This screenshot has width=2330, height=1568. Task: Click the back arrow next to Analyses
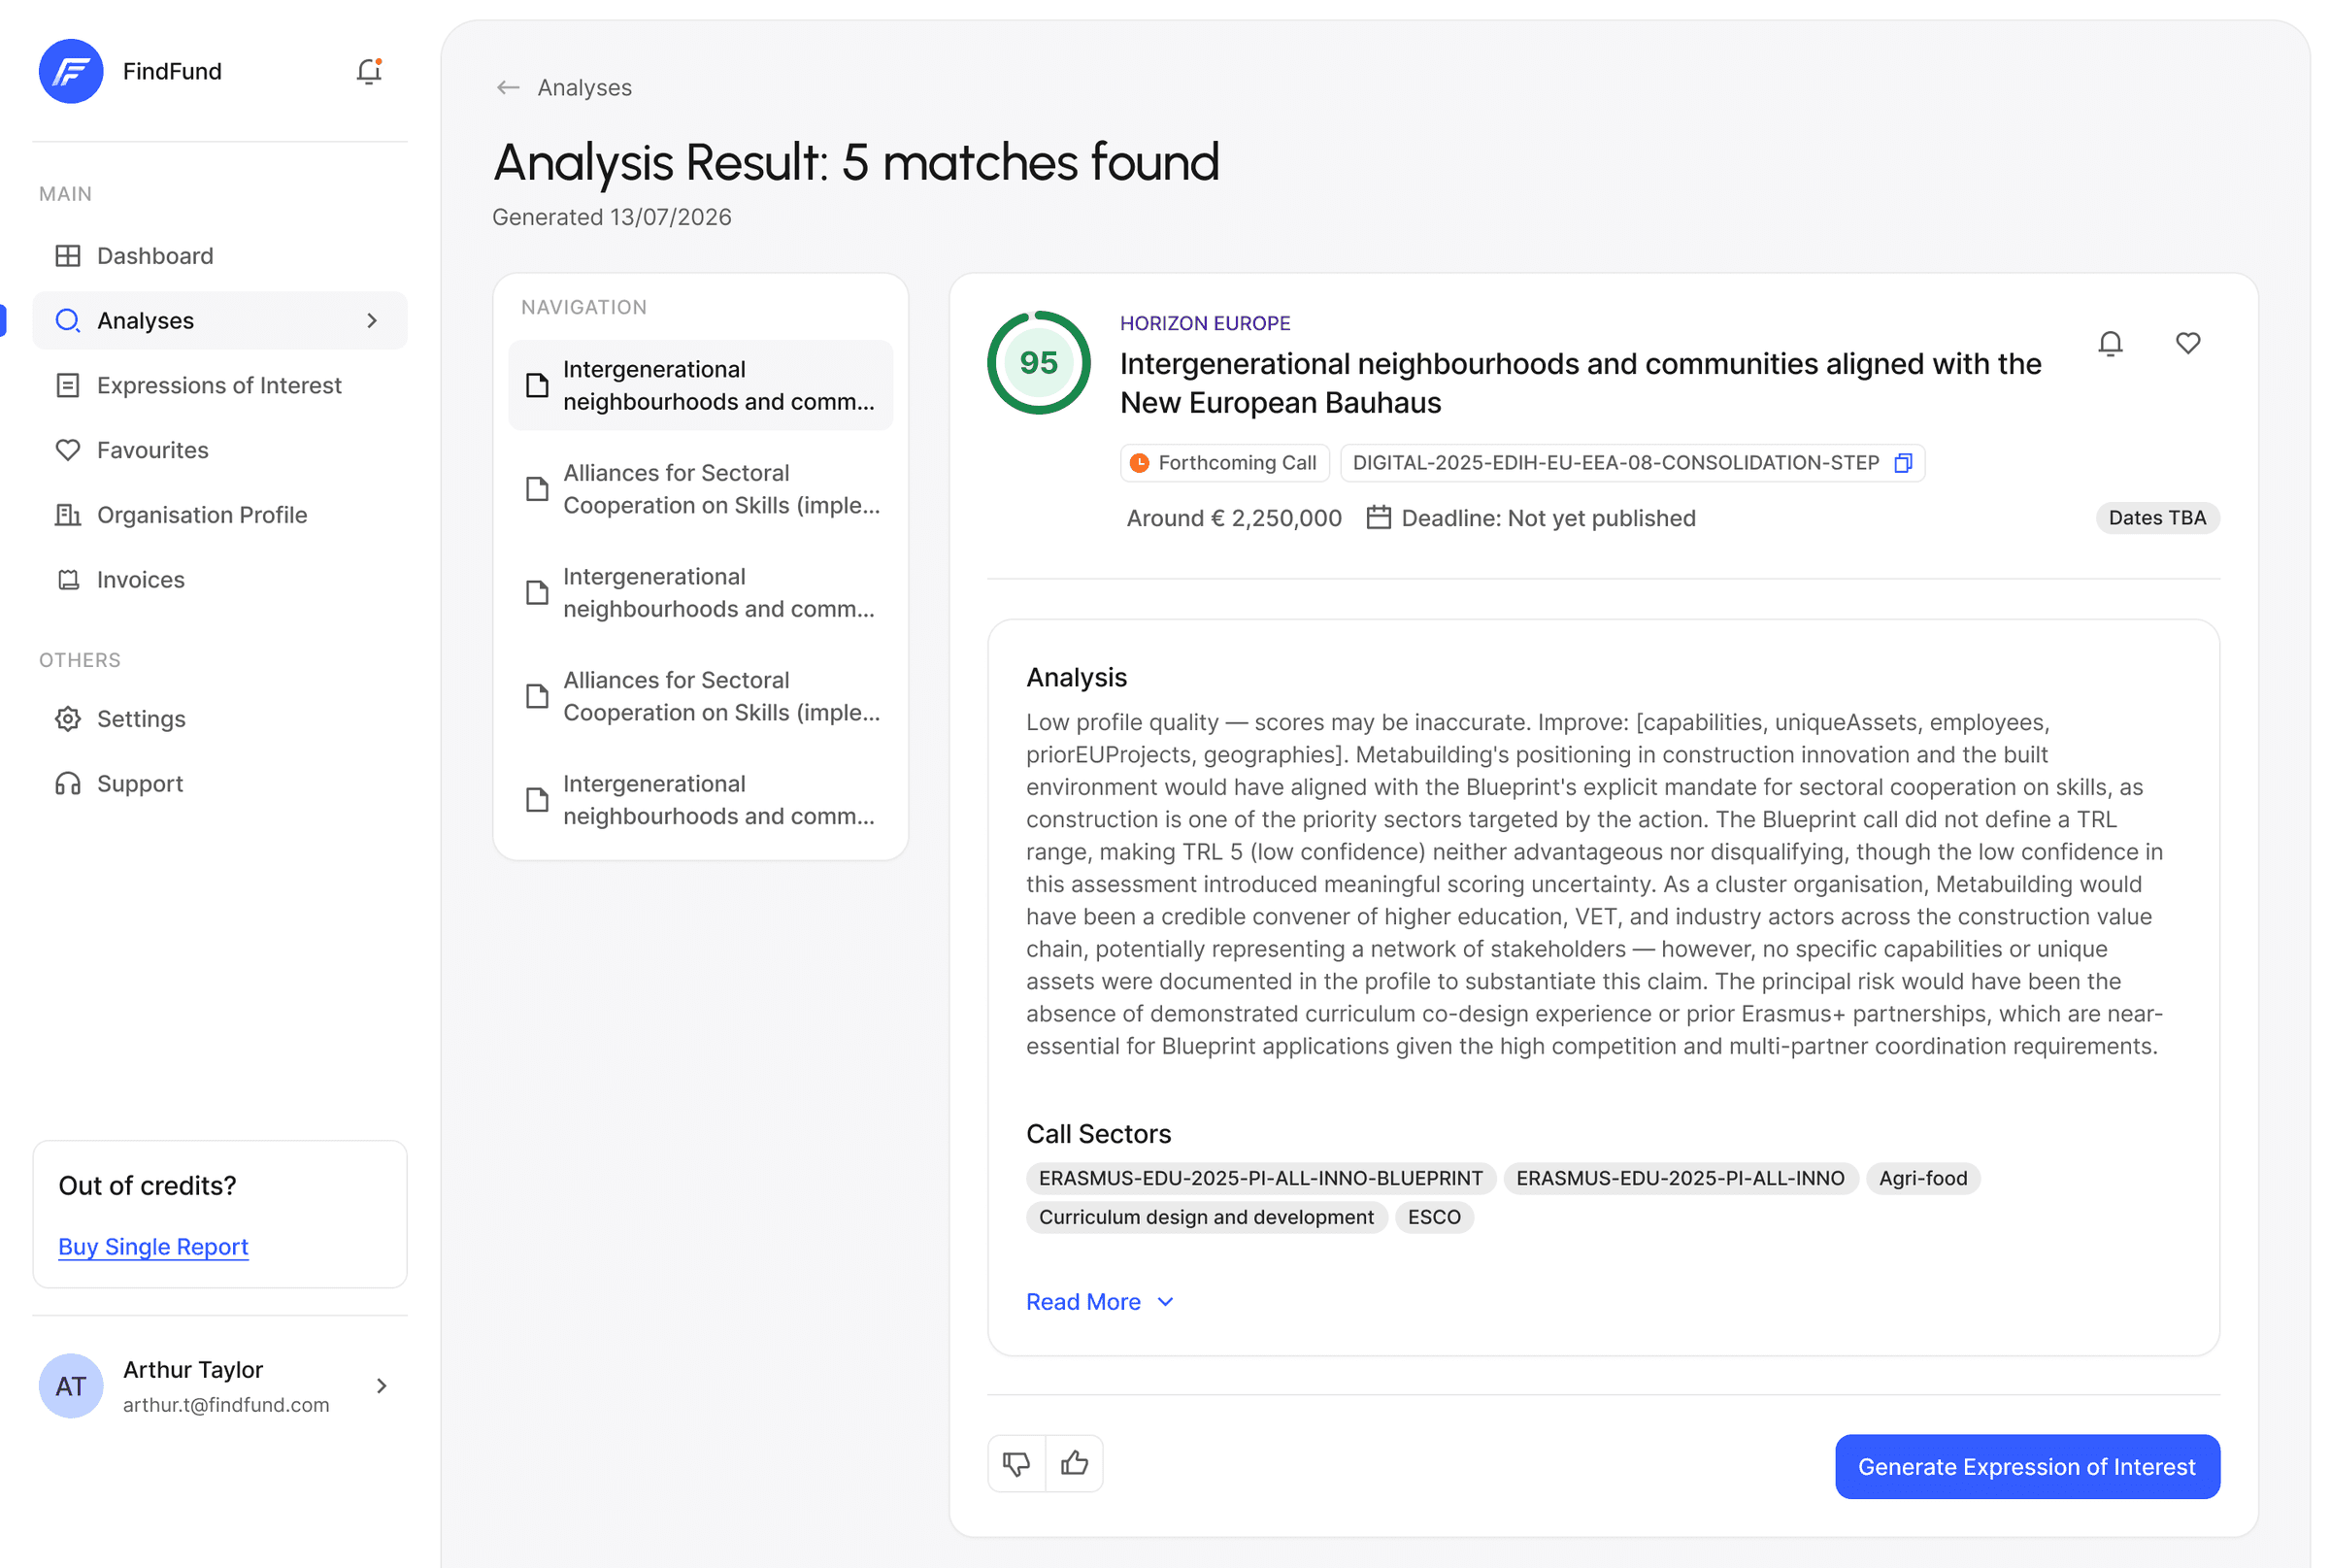(x=508, y=88)
